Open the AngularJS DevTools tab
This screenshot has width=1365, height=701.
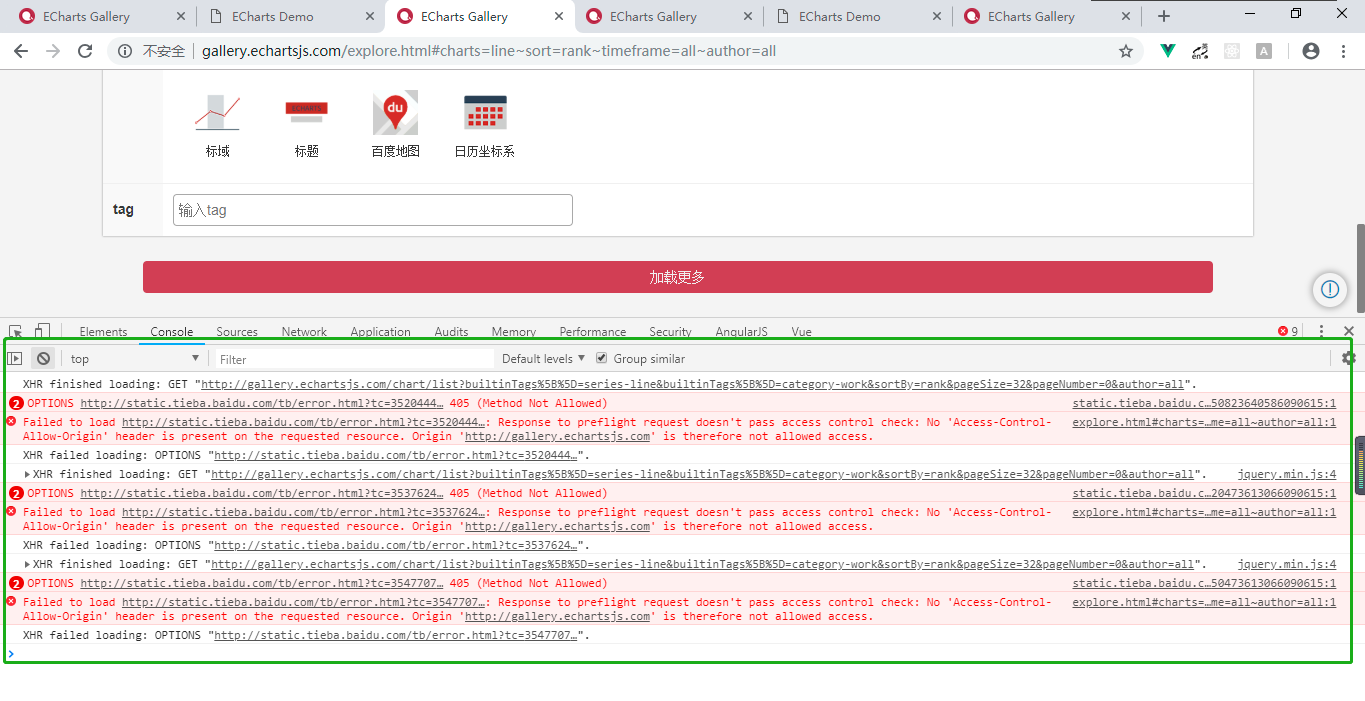[741, 332]
